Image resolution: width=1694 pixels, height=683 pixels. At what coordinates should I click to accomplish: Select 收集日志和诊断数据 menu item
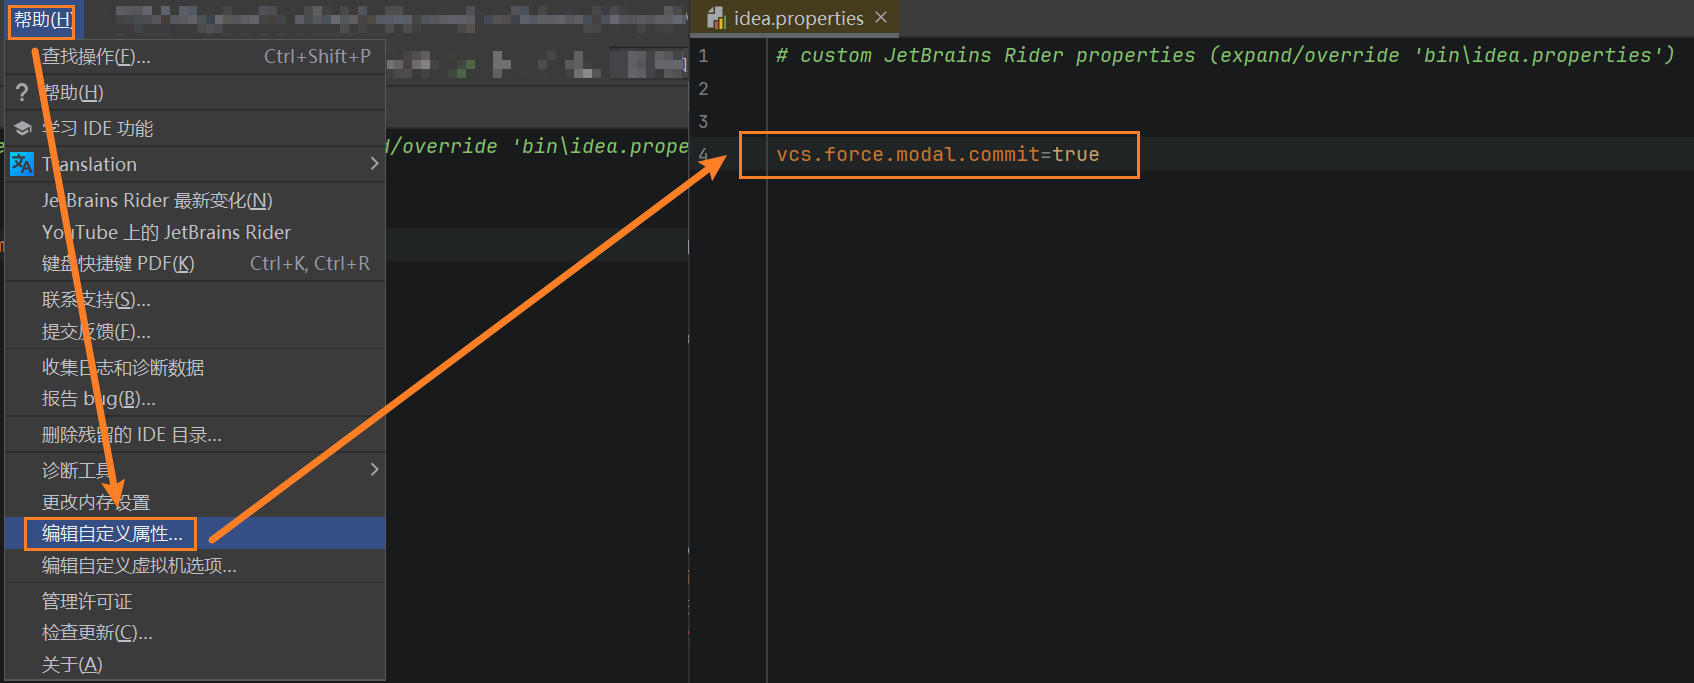[x=123, y=368]
